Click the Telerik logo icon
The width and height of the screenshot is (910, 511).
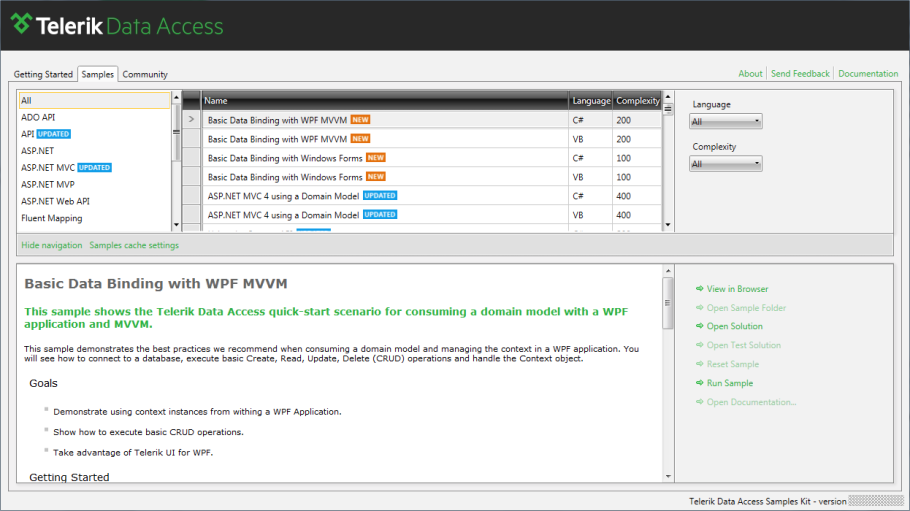[21, 23]
